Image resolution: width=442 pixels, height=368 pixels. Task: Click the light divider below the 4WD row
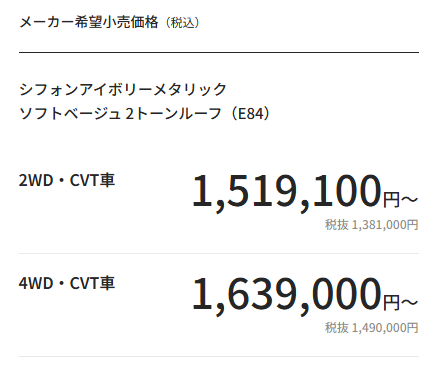click(219, 356)
